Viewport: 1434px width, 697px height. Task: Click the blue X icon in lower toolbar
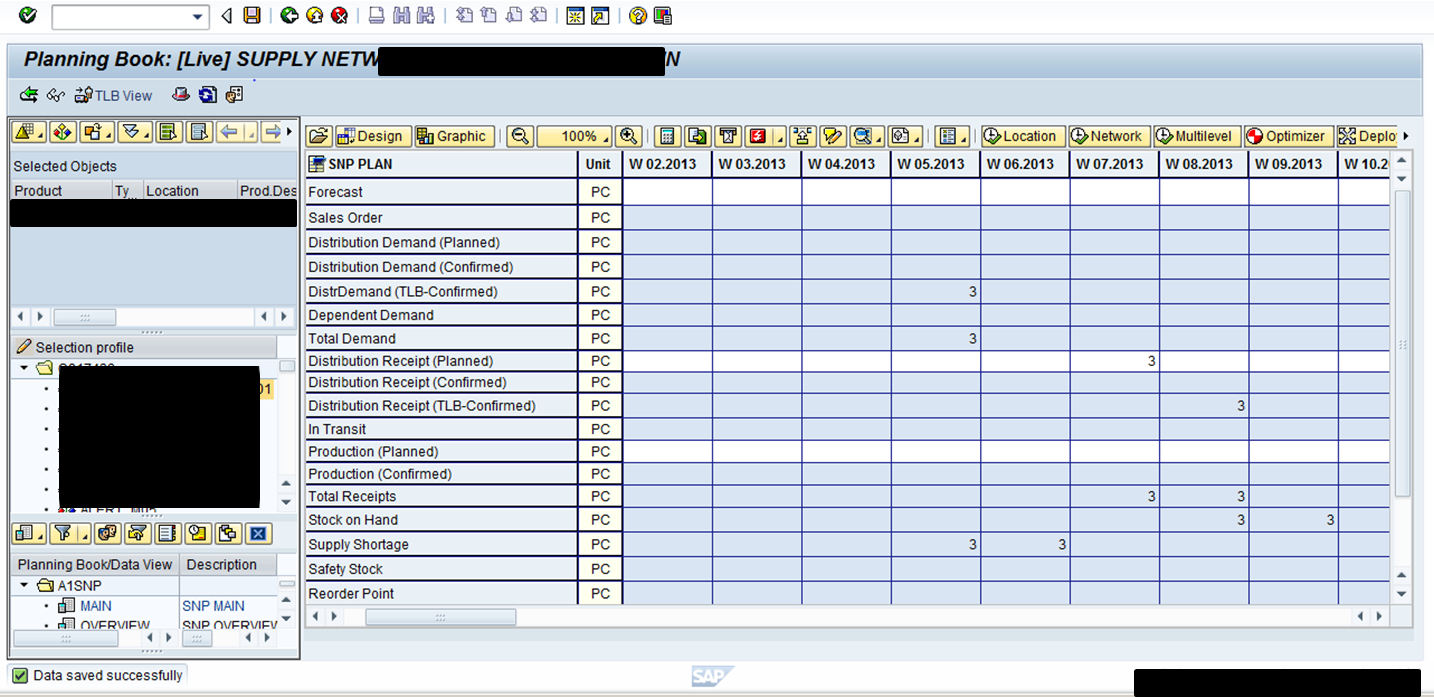click(x=258, y=533)
